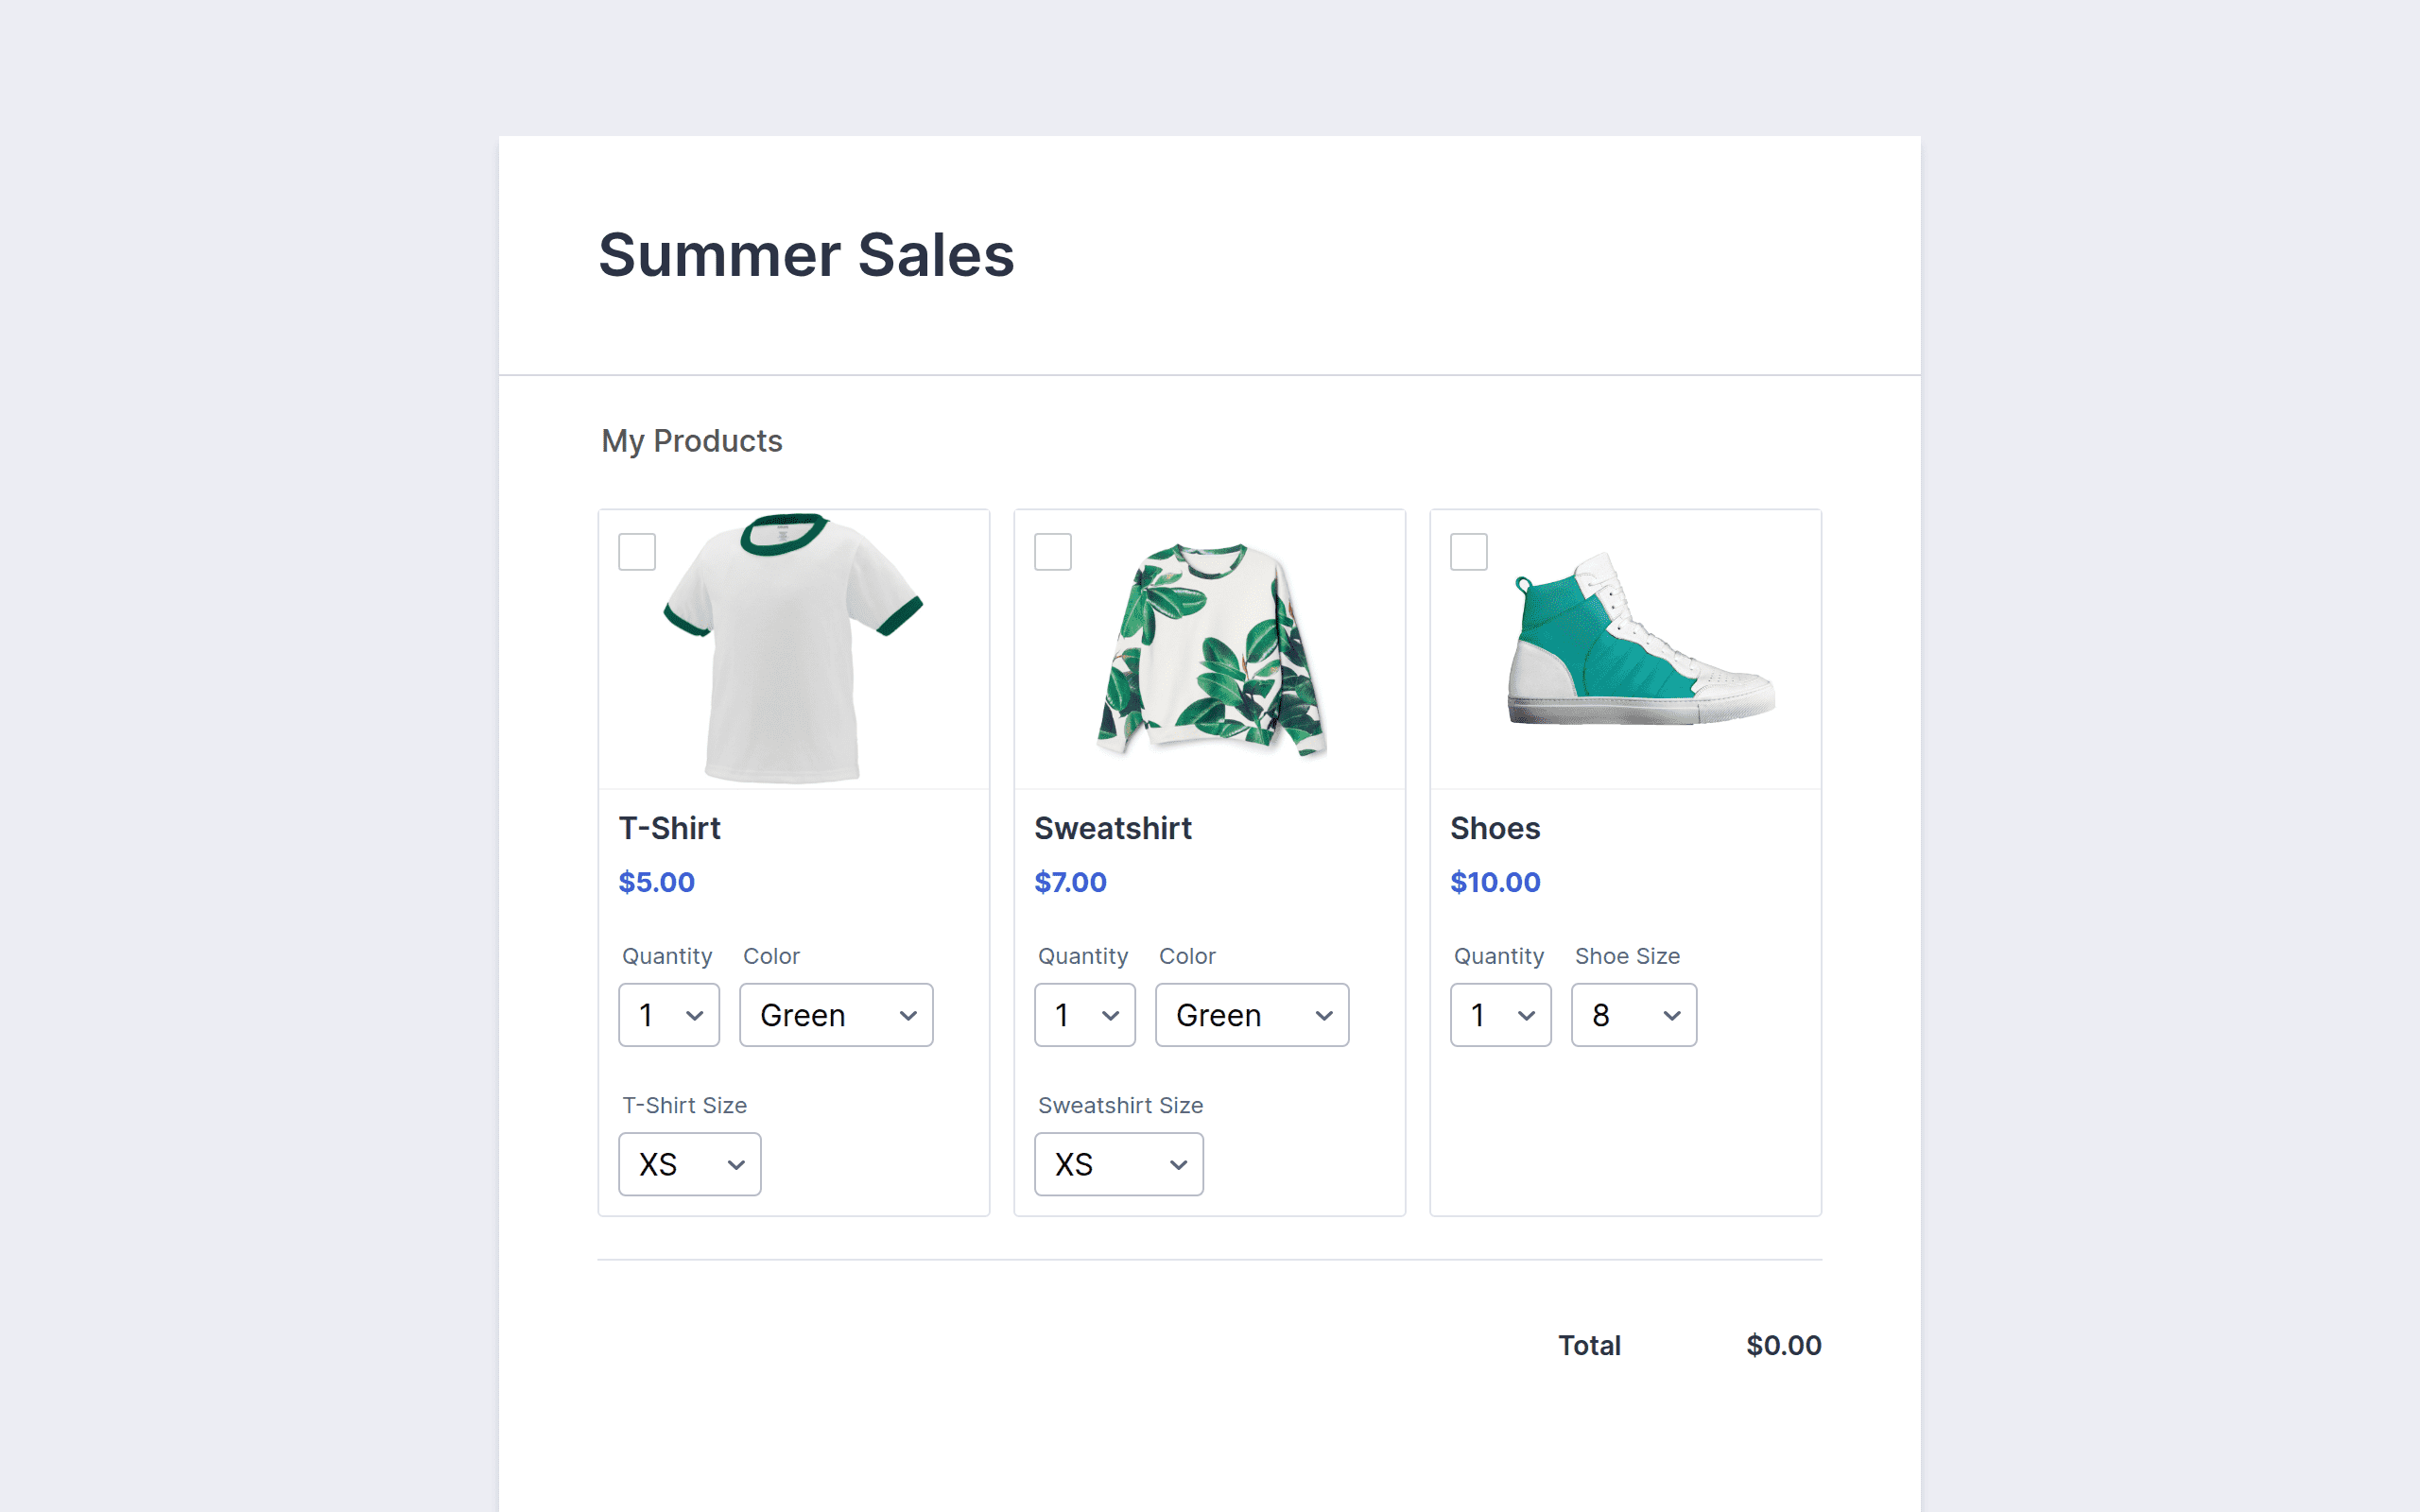Click the $10.00 Shoes price

(1495, 882)
